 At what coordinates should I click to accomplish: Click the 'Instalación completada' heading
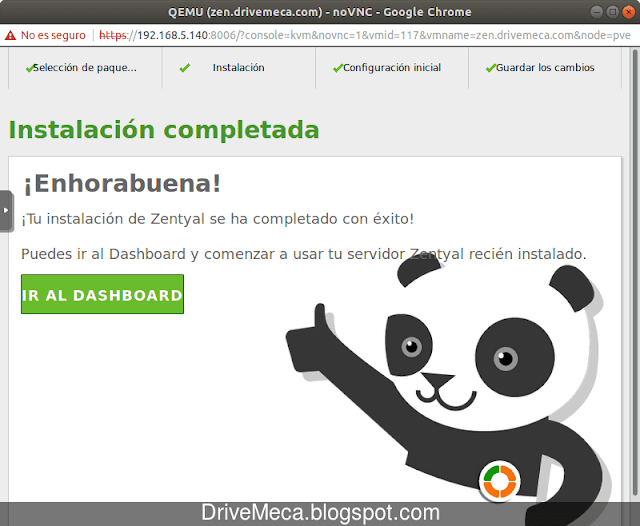click(x=164, y=130)
